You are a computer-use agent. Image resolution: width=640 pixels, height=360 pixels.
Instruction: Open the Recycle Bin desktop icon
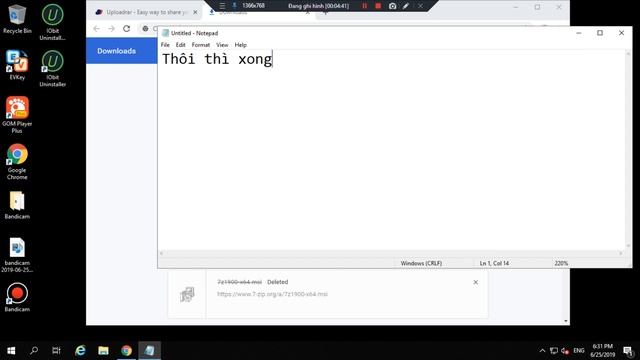click(x=17, y=19)
